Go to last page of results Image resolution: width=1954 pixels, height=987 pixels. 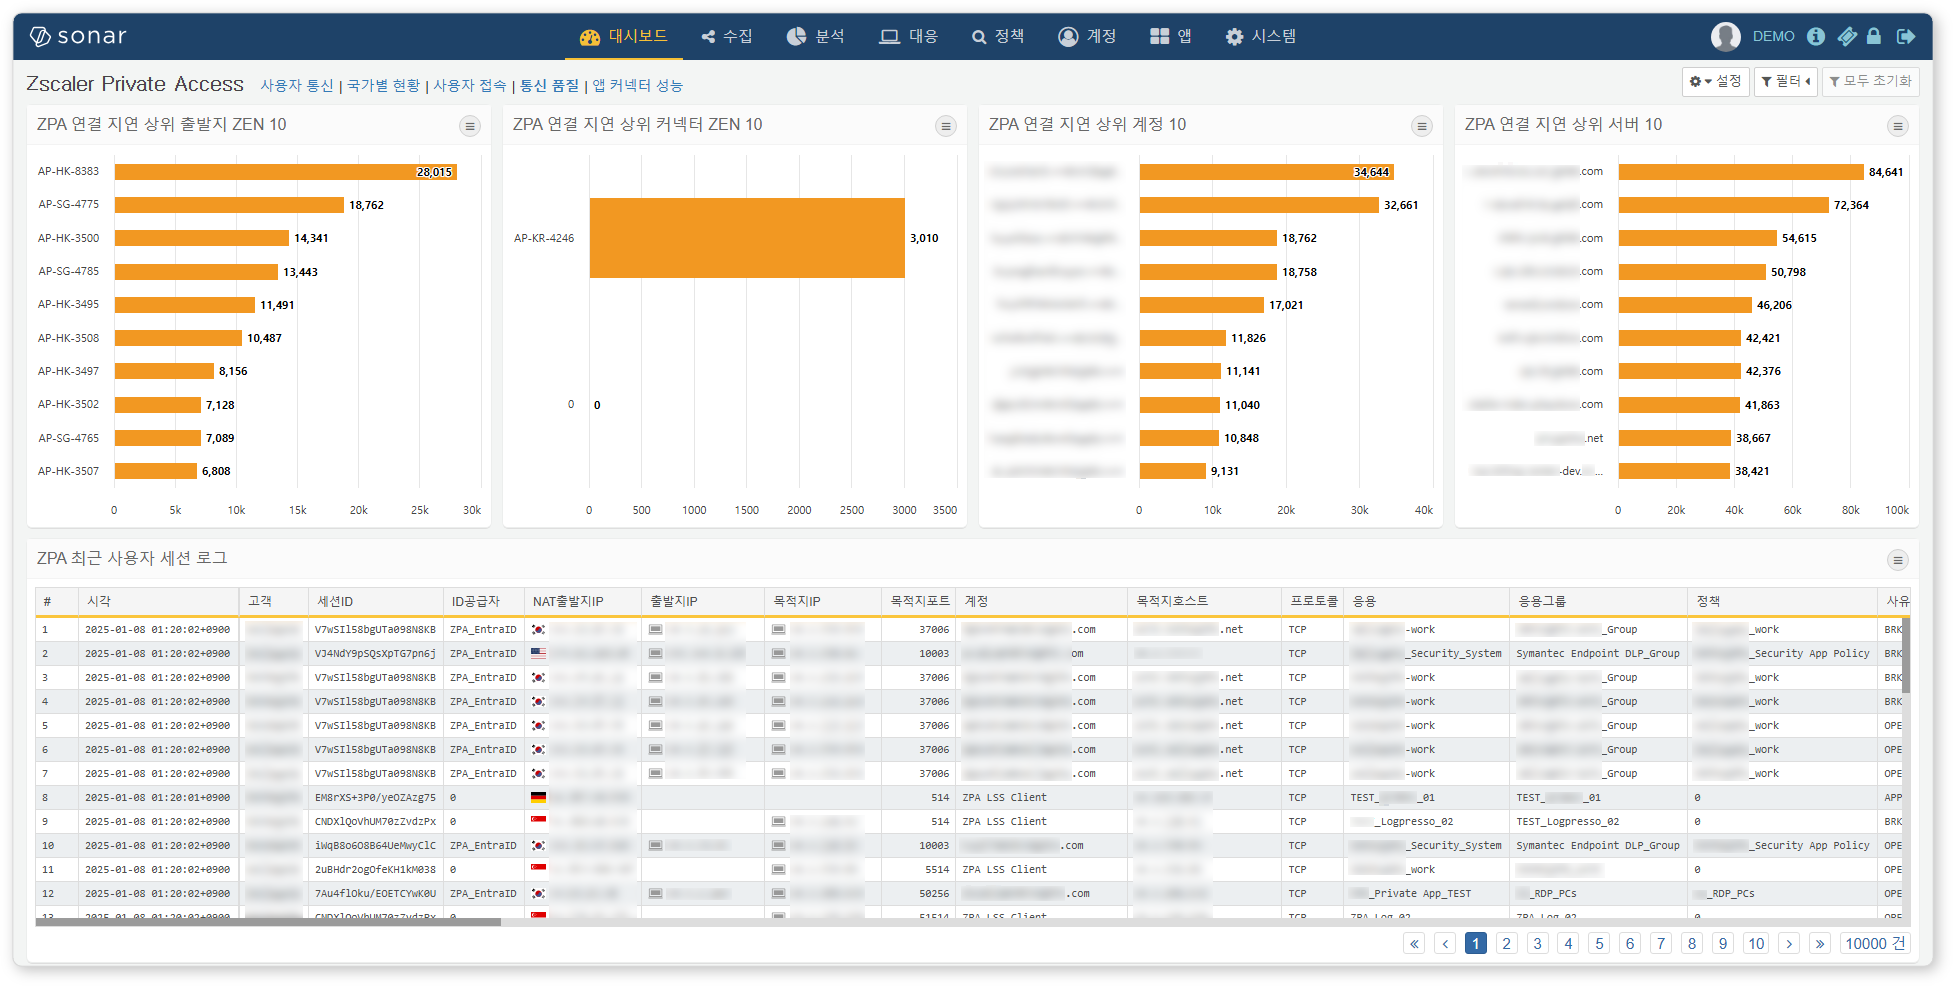click(x=1820, y=943)
